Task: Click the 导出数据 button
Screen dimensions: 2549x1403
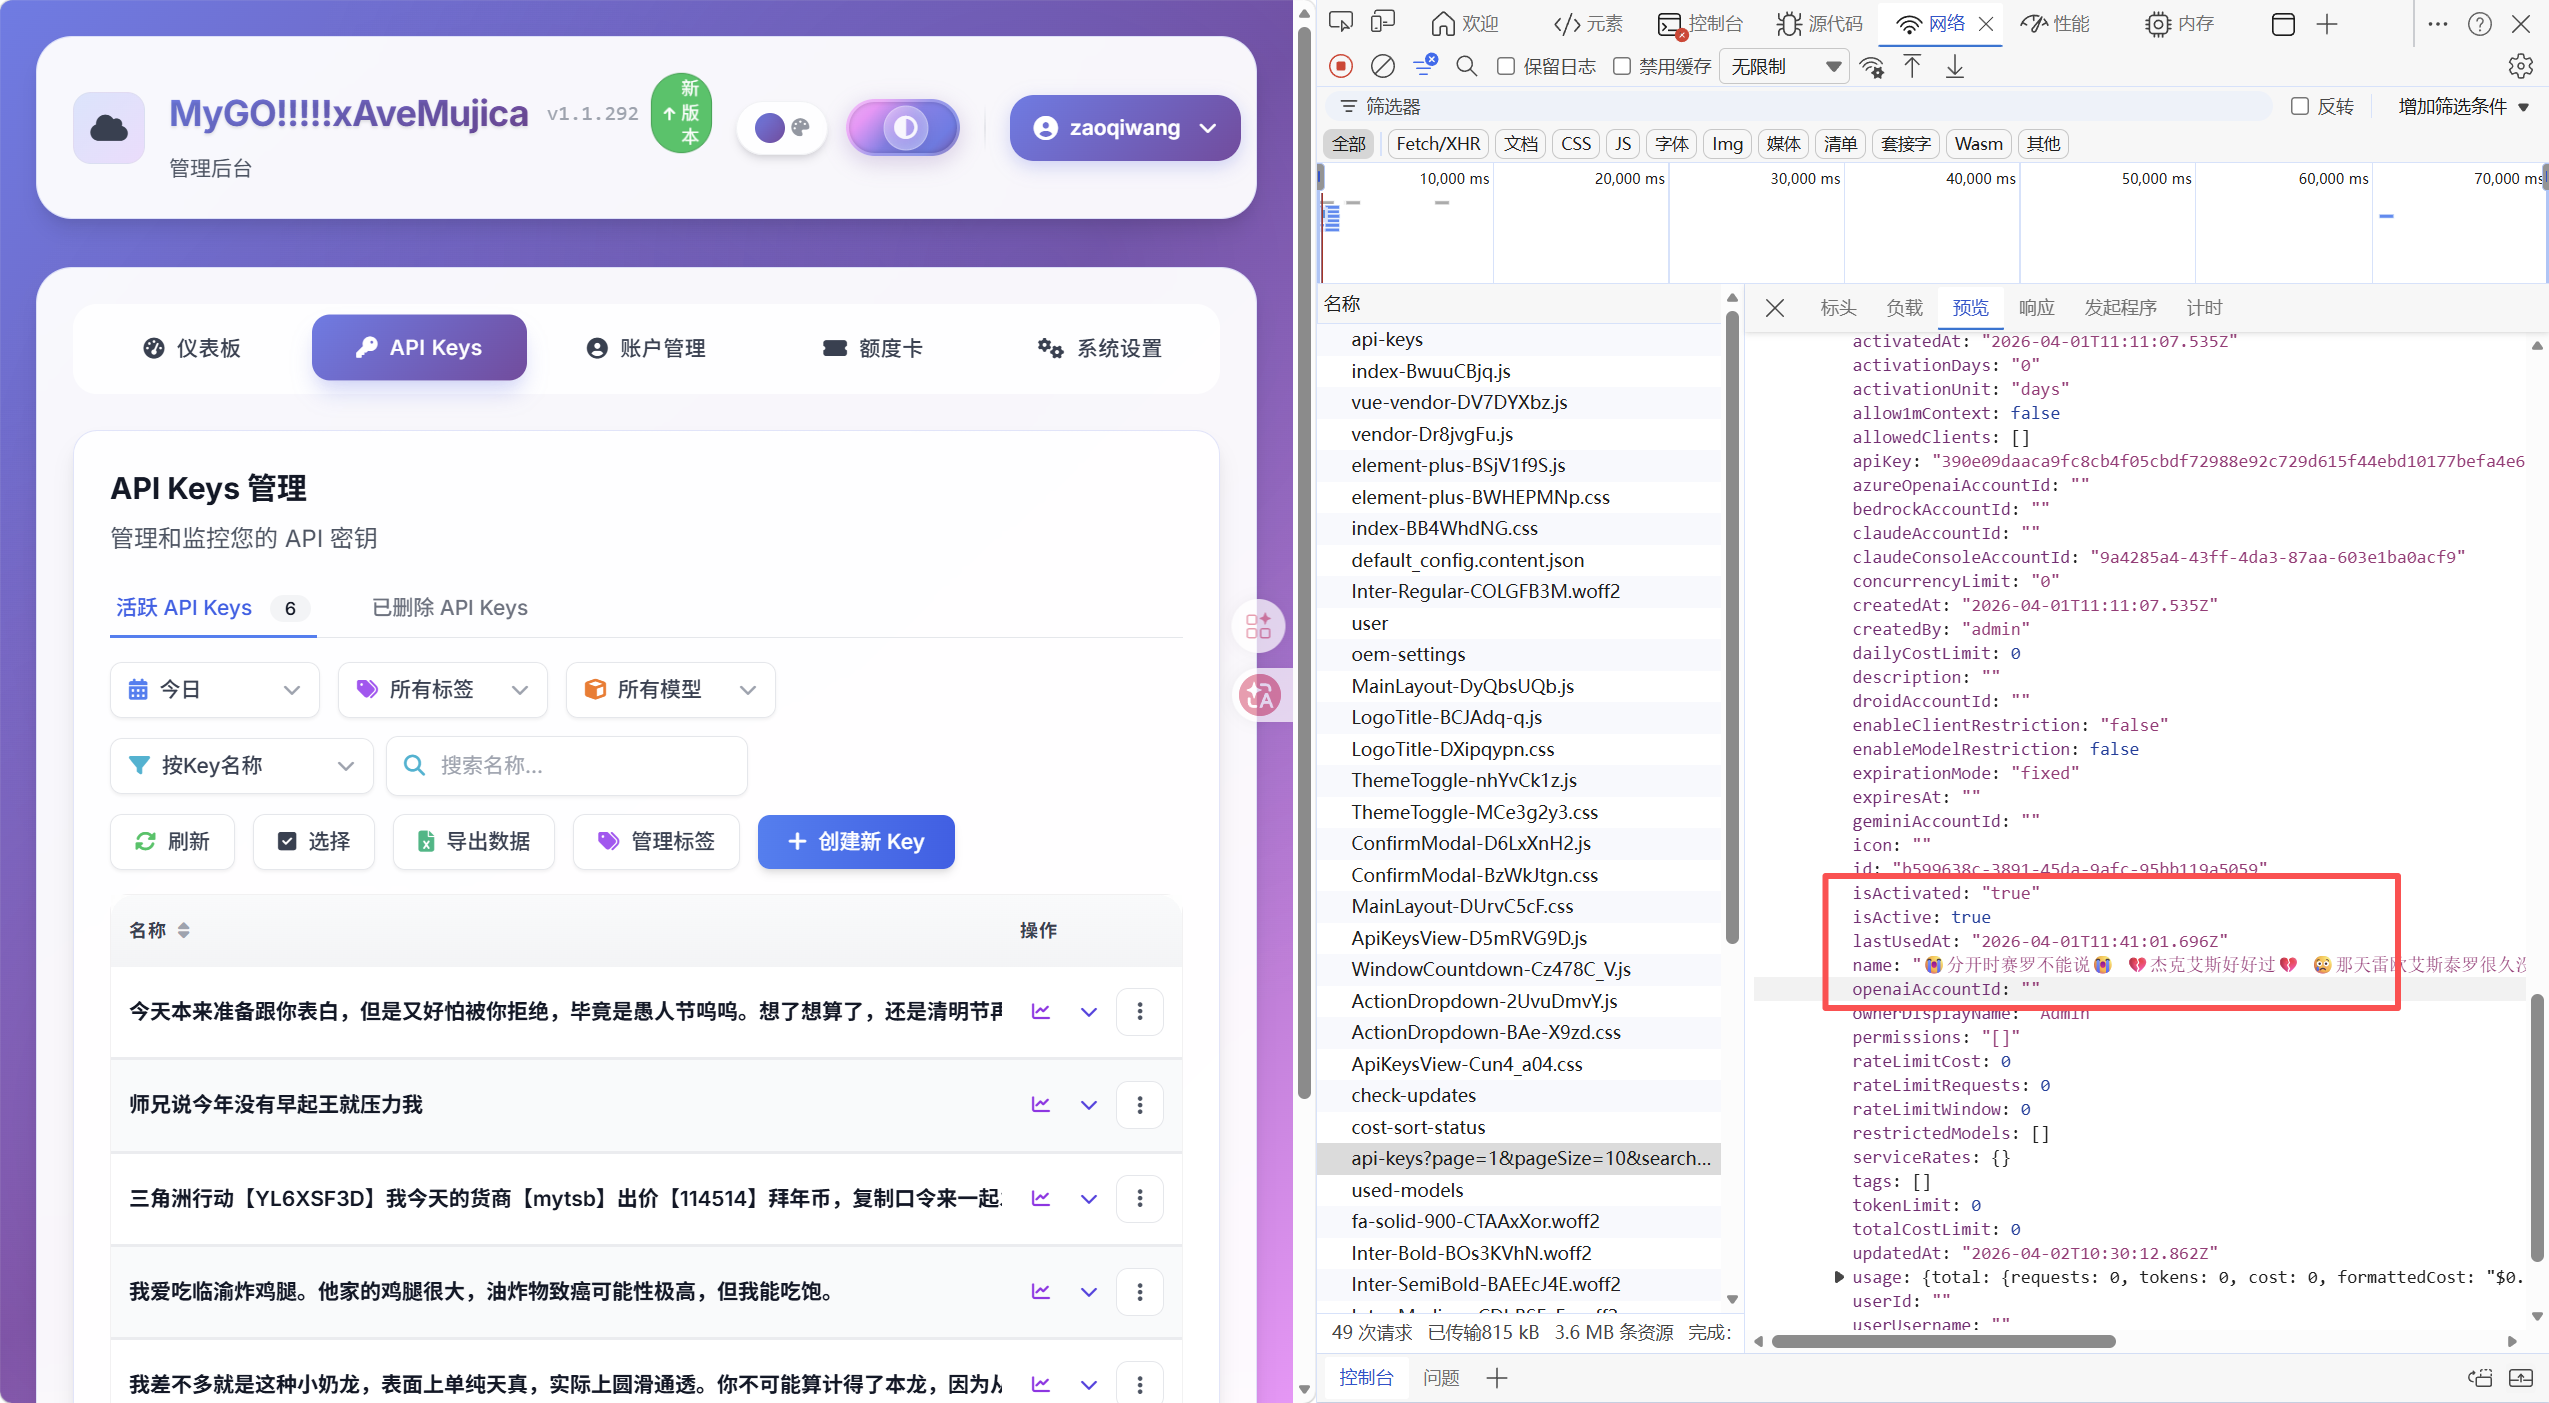Action: [x=474, y=841]
